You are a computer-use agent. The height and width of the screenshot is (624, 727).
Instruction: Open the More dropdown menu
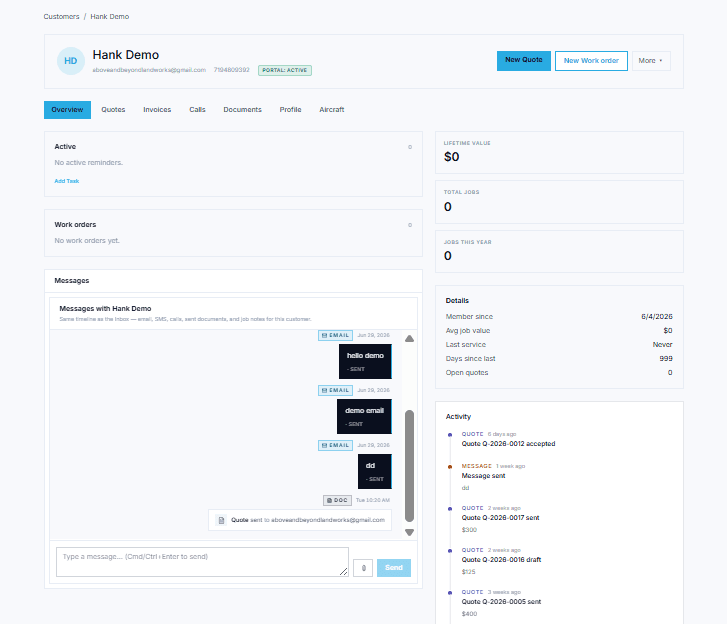(651, 61)
